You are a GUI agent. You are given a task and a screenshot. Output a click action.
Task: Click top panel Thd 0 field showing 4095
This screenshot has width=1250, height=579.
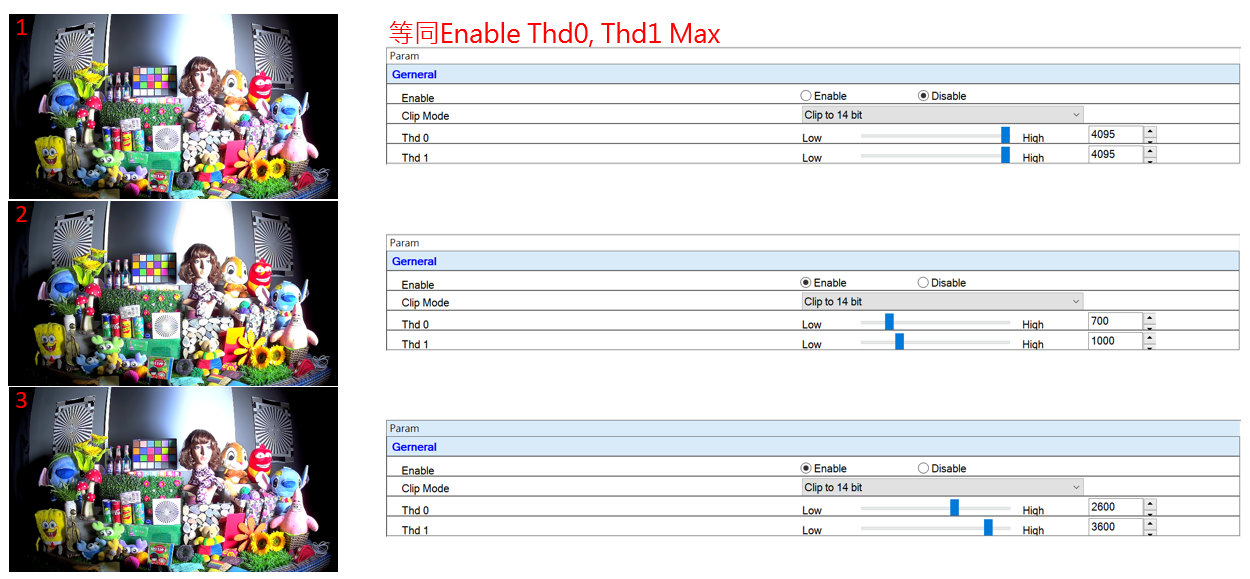point(1114,134)
